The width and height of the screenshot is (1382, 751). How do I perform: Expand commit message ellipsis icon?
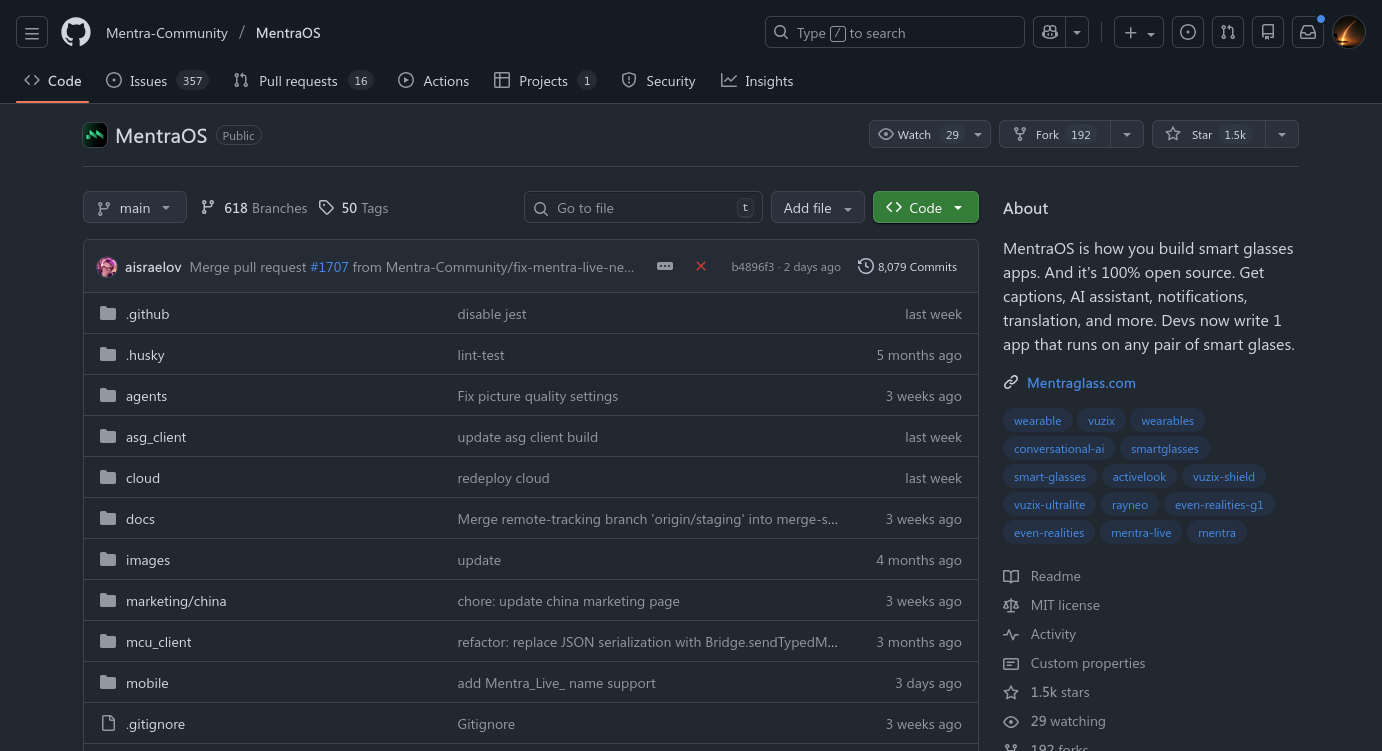coord(665,266)
